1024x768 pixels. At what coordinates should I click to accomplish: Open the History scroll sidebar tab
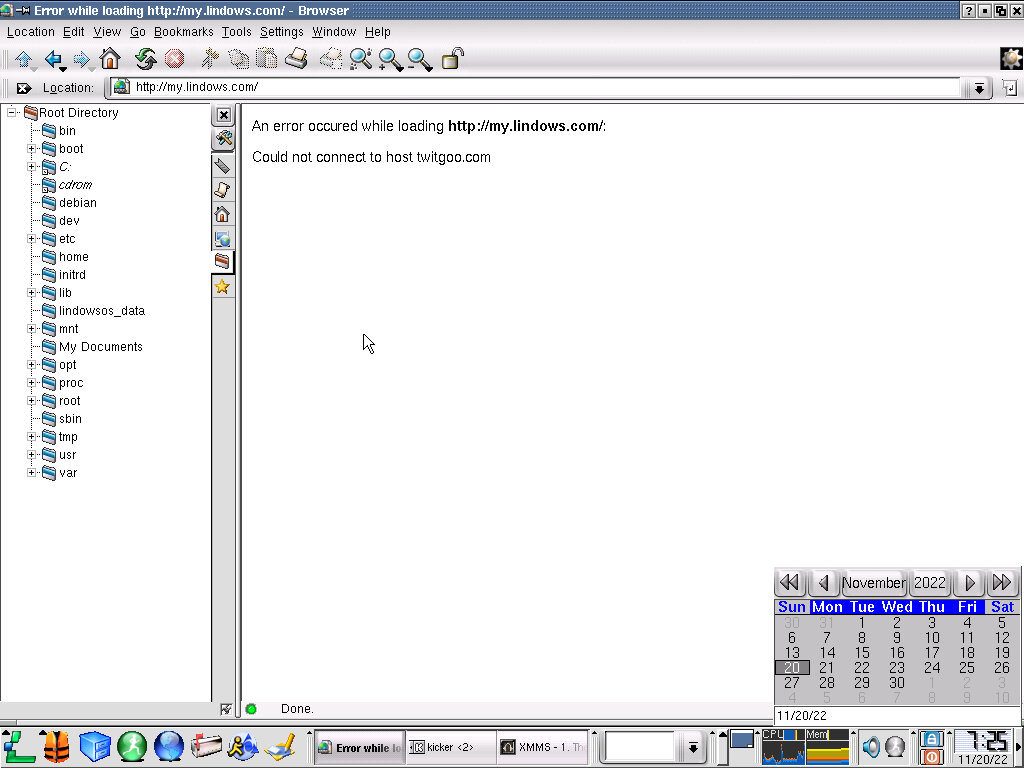(x=222, y=190)
